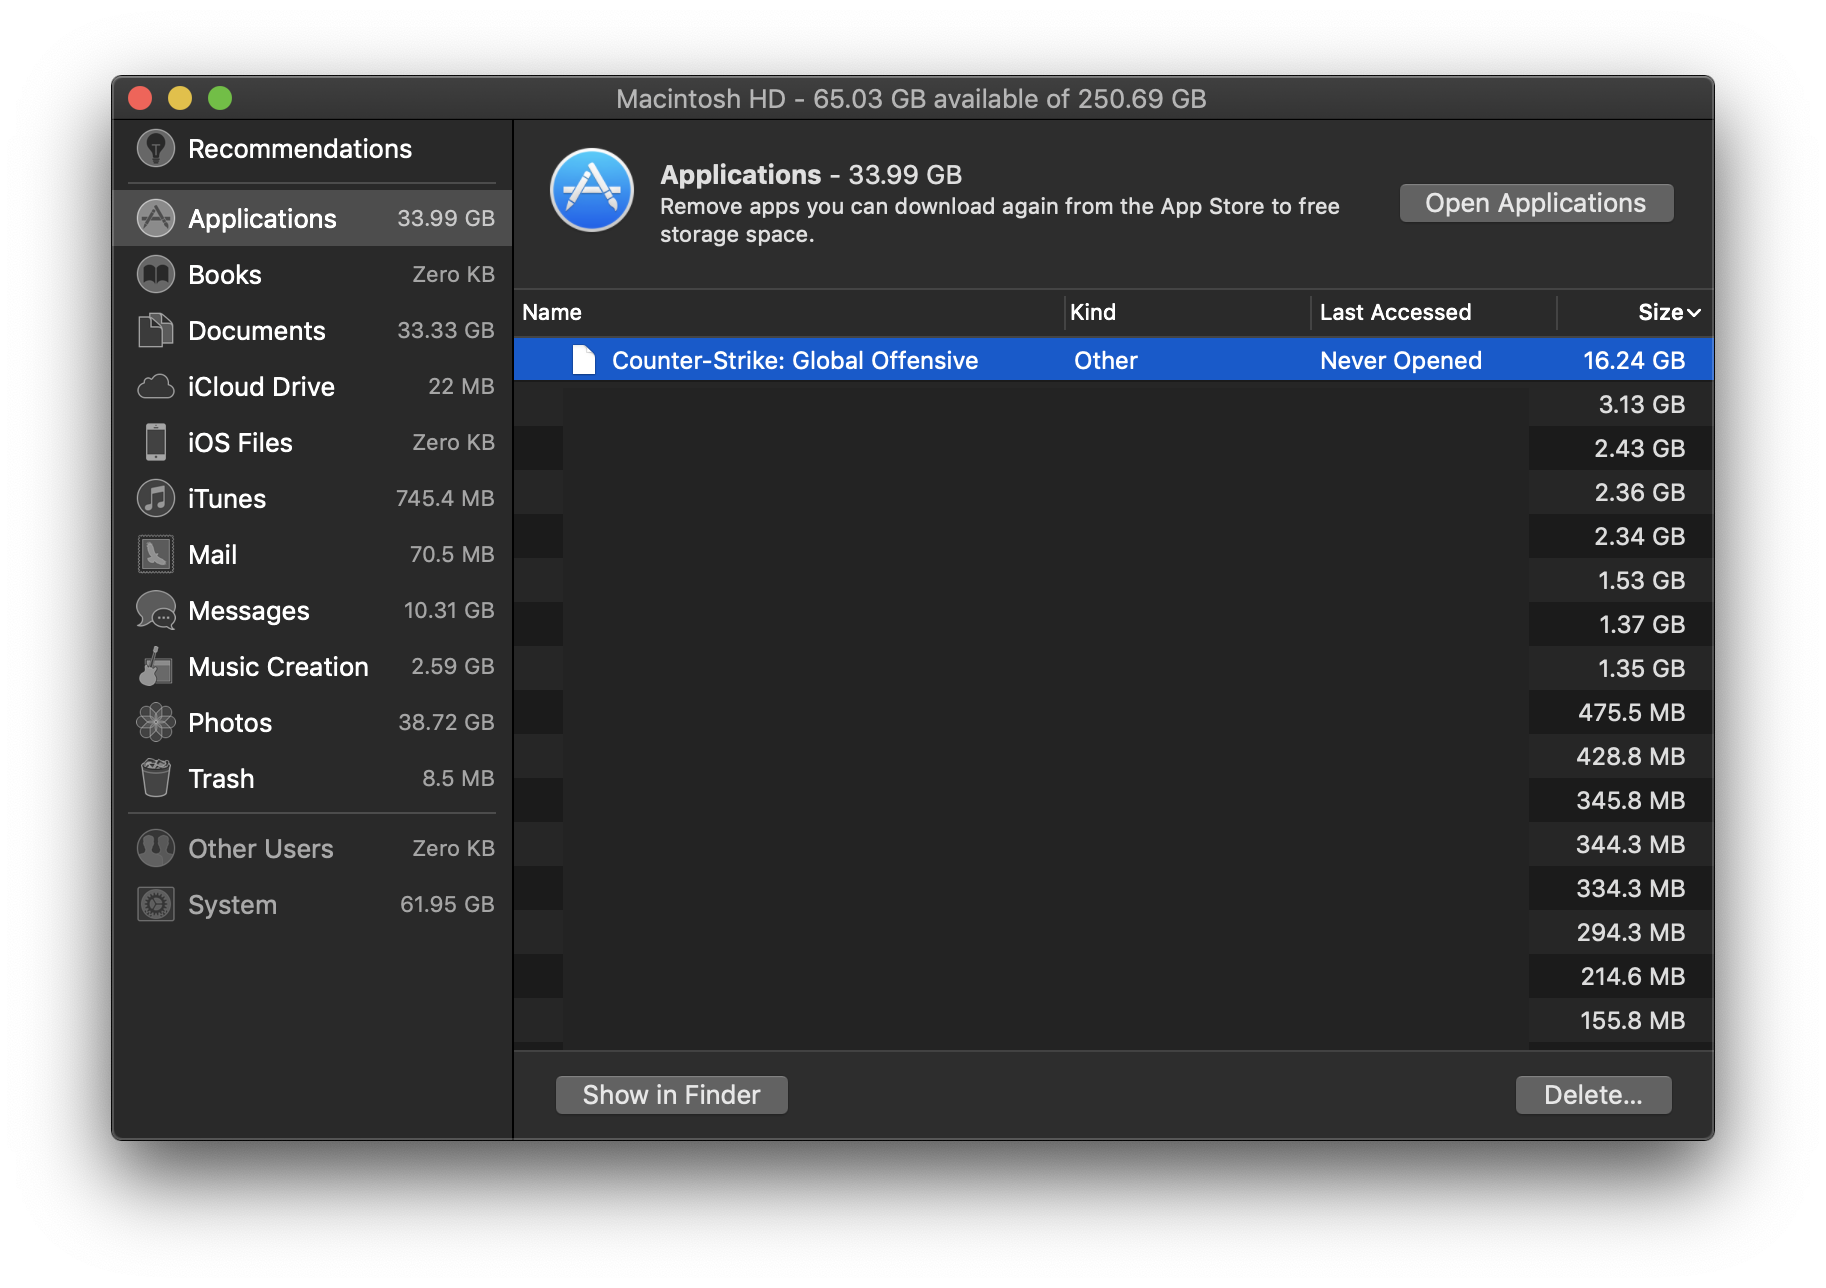Select the row sized 2.34 GB
Image resolution: width=1826 pixels, height=1288 pixels.
click(1113, 536)
